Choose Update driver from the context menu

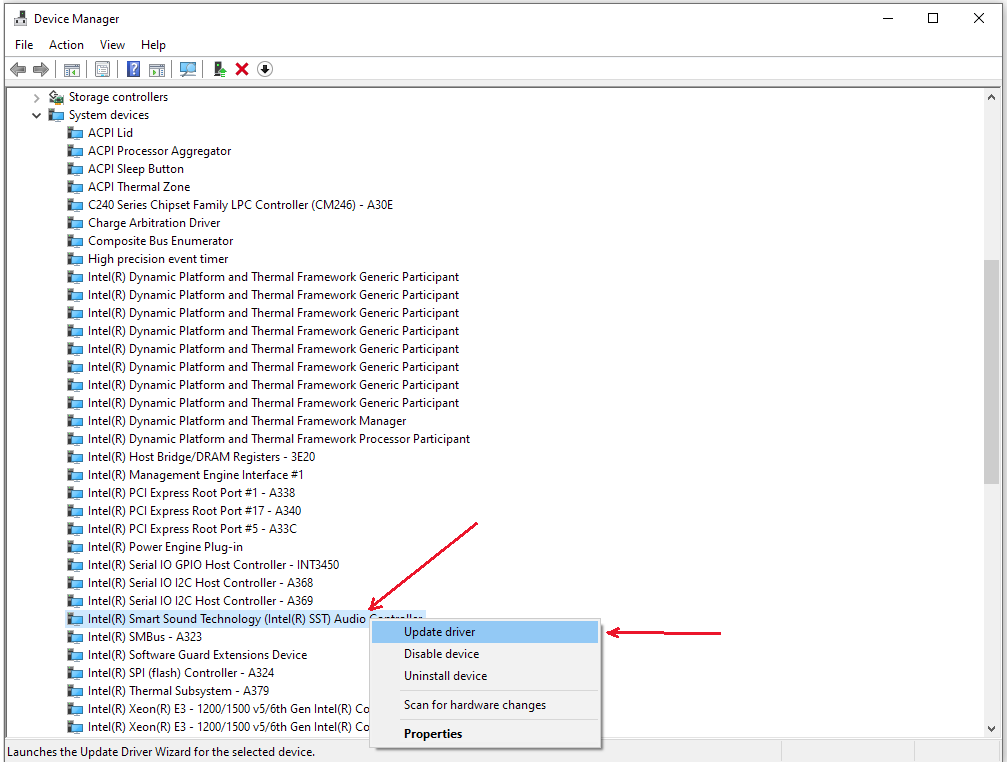485,632
